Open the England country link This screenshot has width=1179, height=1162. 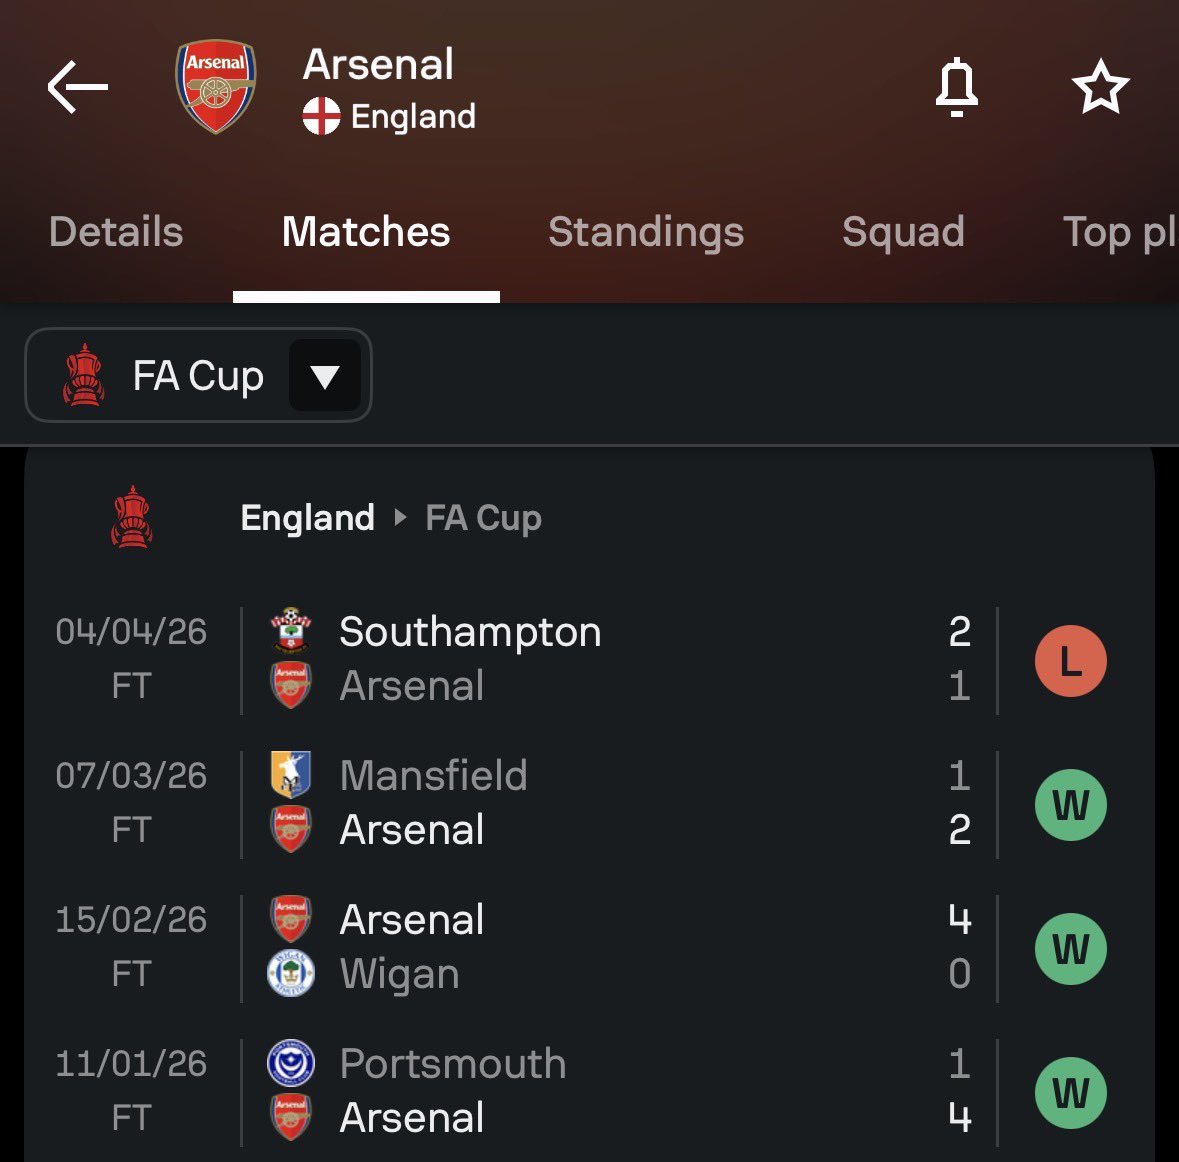tap(308, 517)
